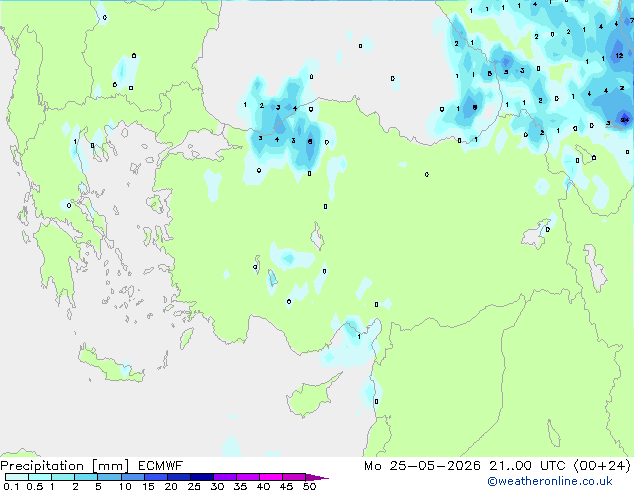634x490 pixels.
Task: Click the 'Precipitation' word in the map title
Action: coord(42,466)
